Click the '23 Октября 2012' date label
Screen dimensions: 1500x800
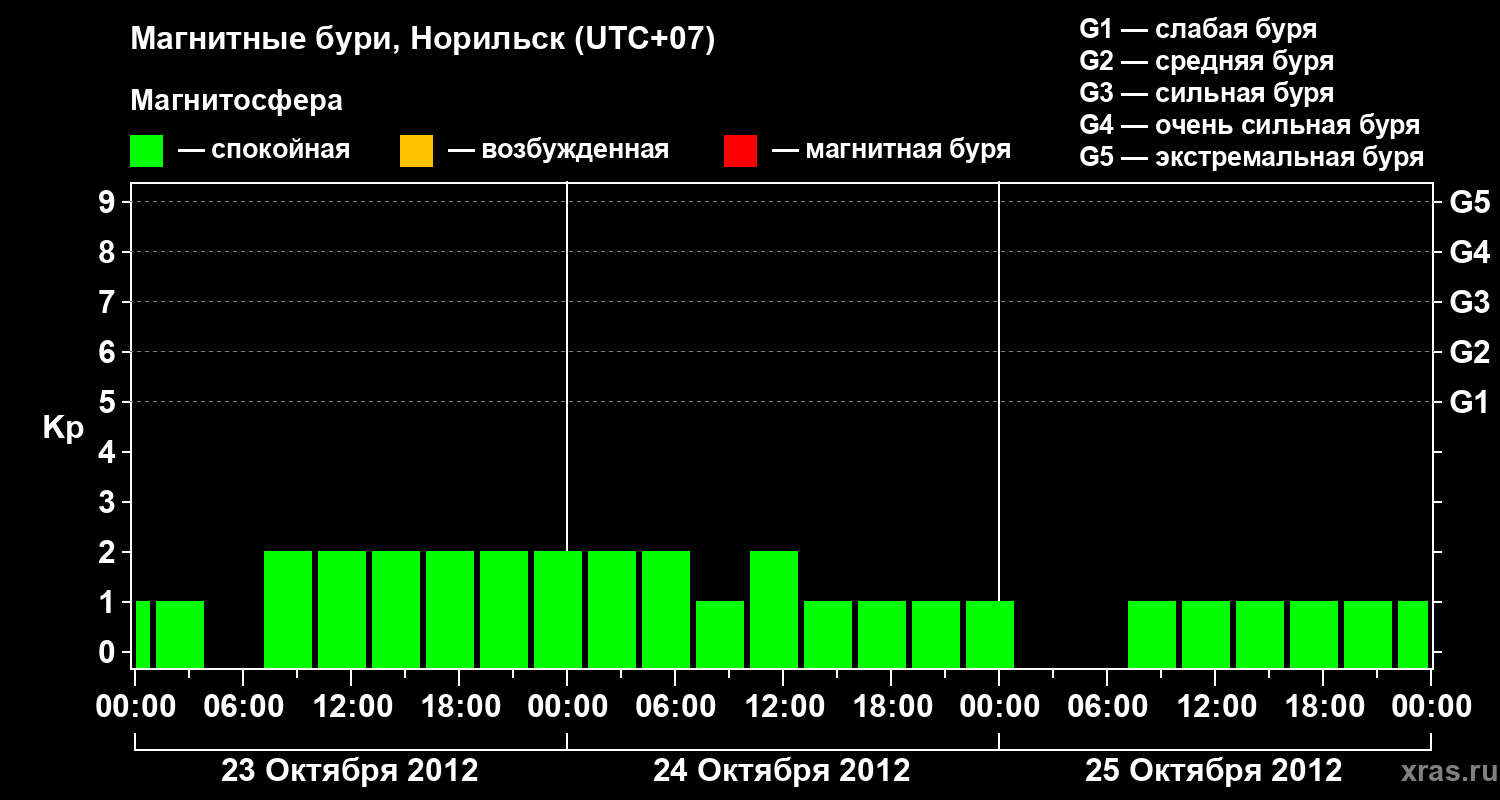(349, 771)
